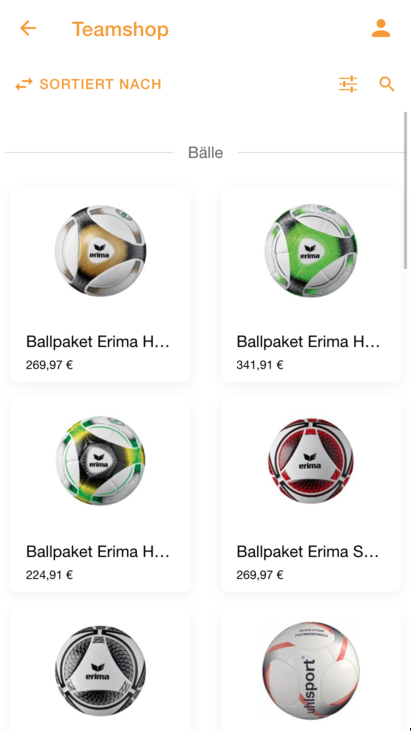
Task: Open Ballpaket Erima priced 341,91 €
Action: point(311,284)
